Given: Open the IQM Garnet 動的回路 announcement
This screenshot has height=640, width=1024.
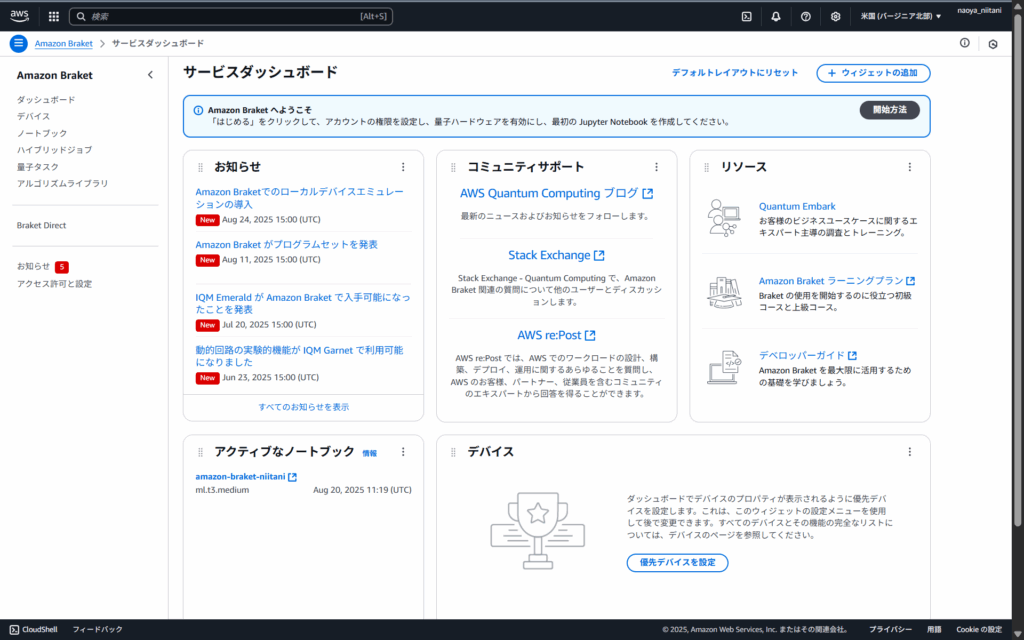Looking at the screenshot, I should (x=299, y=356).
